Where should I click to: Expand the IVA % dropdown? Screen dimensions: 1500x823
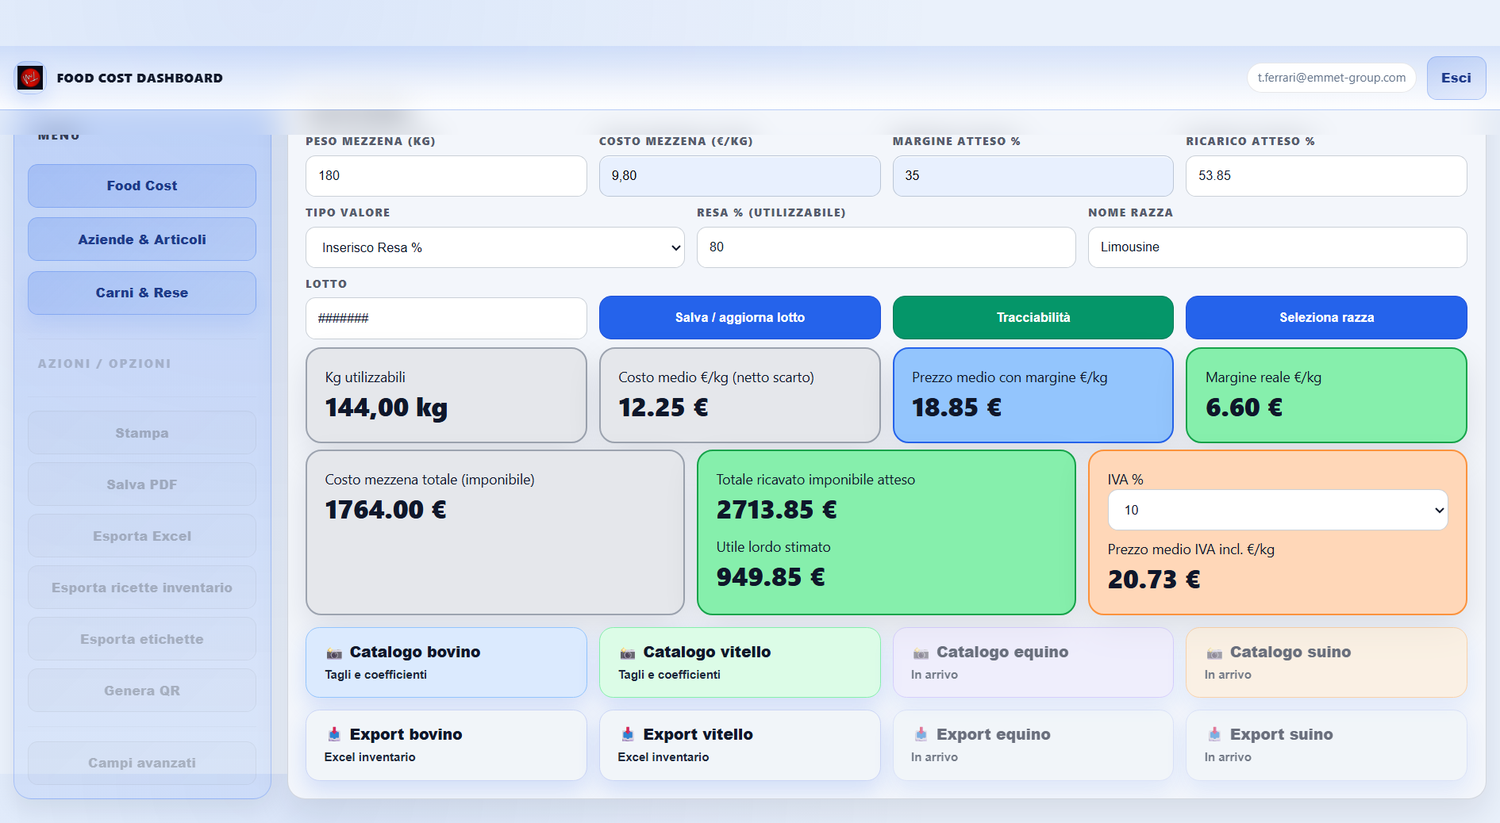click(x=1277, y=510)
